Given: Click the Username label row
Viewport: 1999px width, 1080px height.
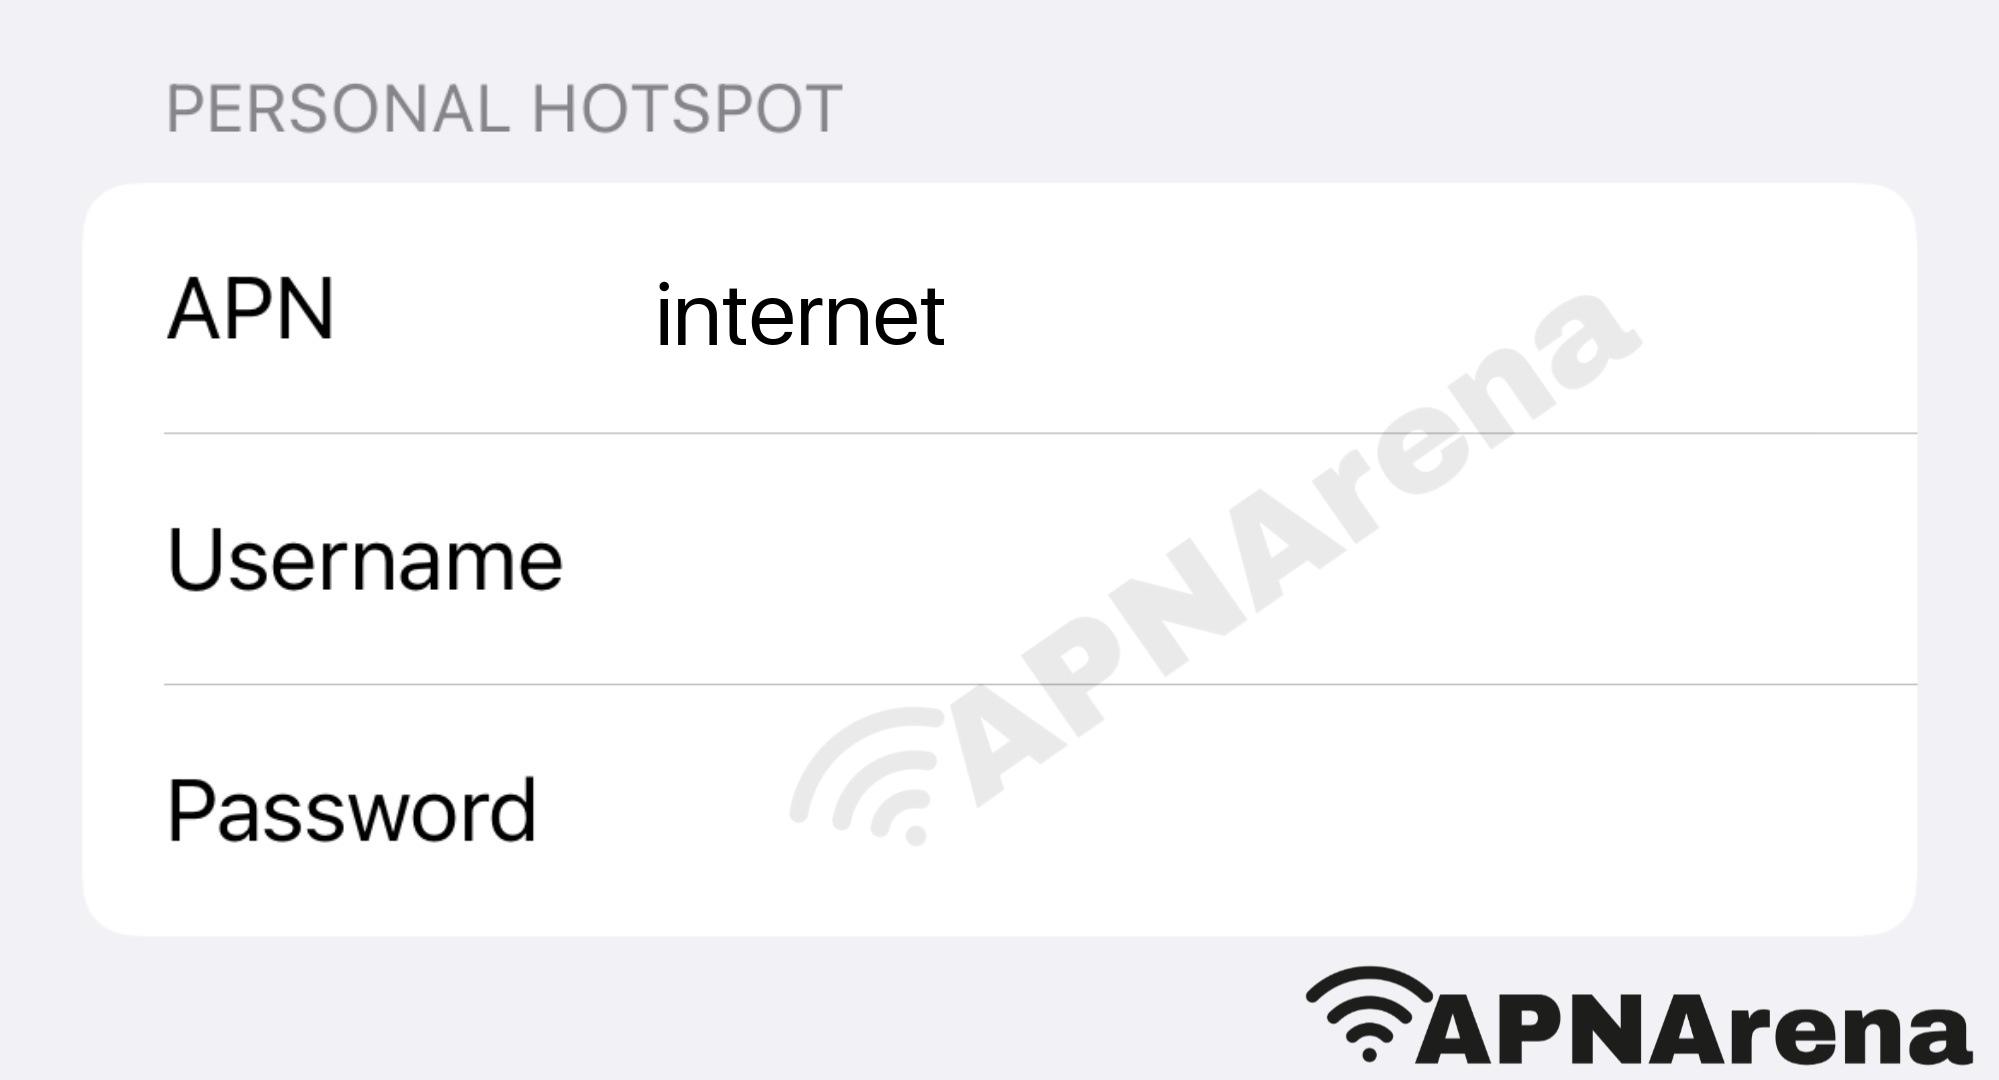Looking at the screenshot, I should [x=999, y=561].
